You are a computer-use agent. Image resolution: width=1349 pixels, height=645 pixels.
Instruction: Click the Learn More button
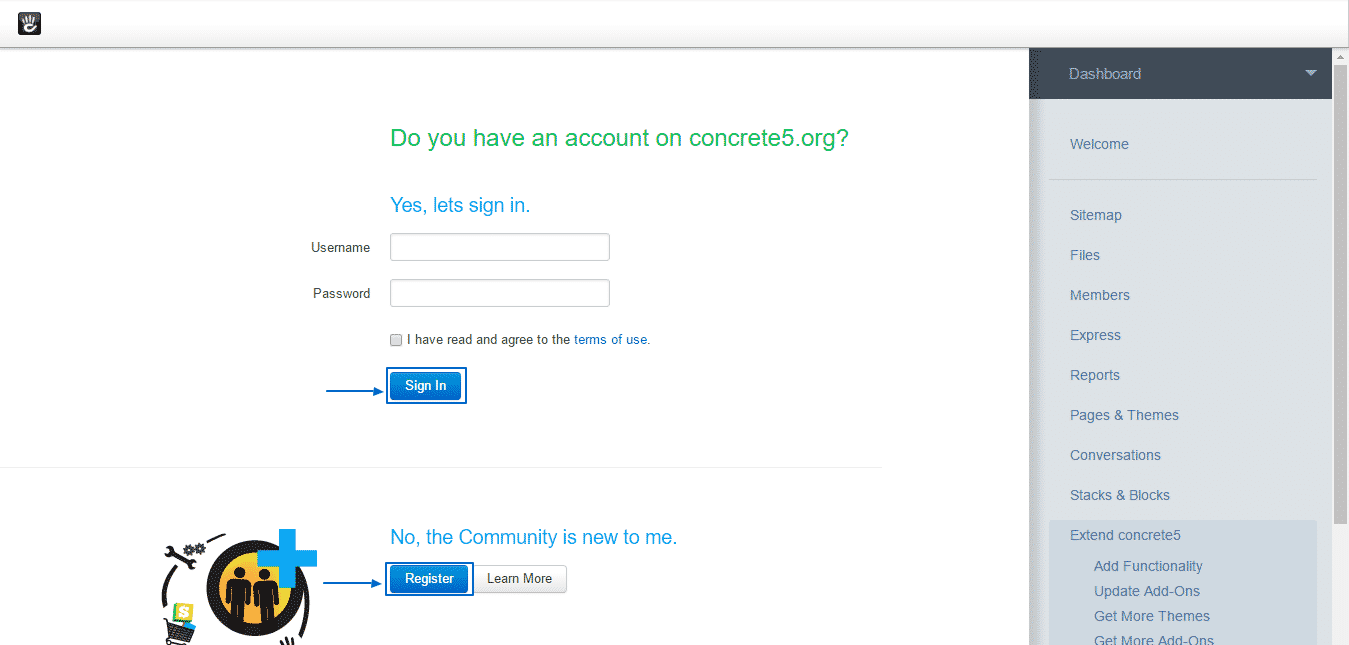pyautogui.click(x=519, y=579)
